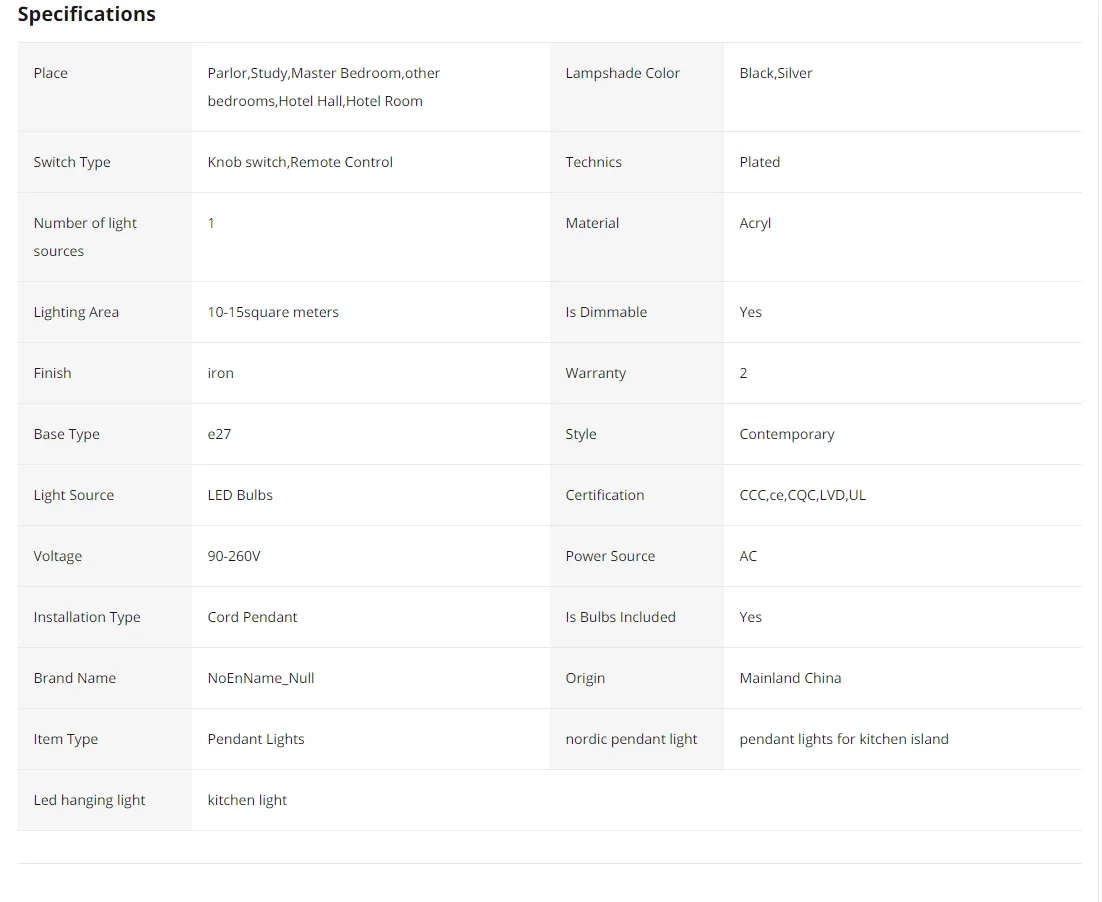Click the NoEnName_Null brand name value
This screenshot has height=902, width=1102.
tap(261, 678)
